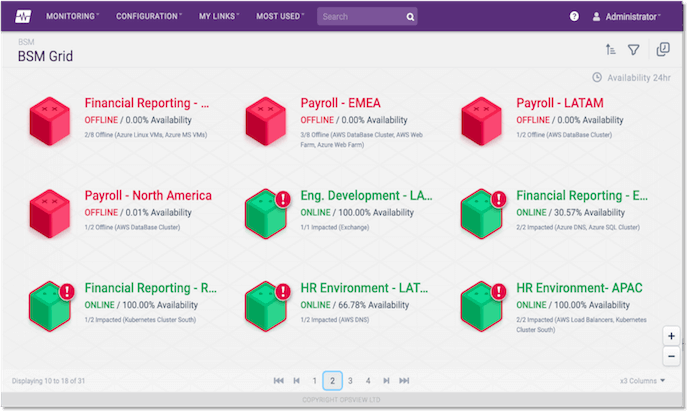Click the copy view icon
Viewport: 687px width, 411px height.
[662, 50]
